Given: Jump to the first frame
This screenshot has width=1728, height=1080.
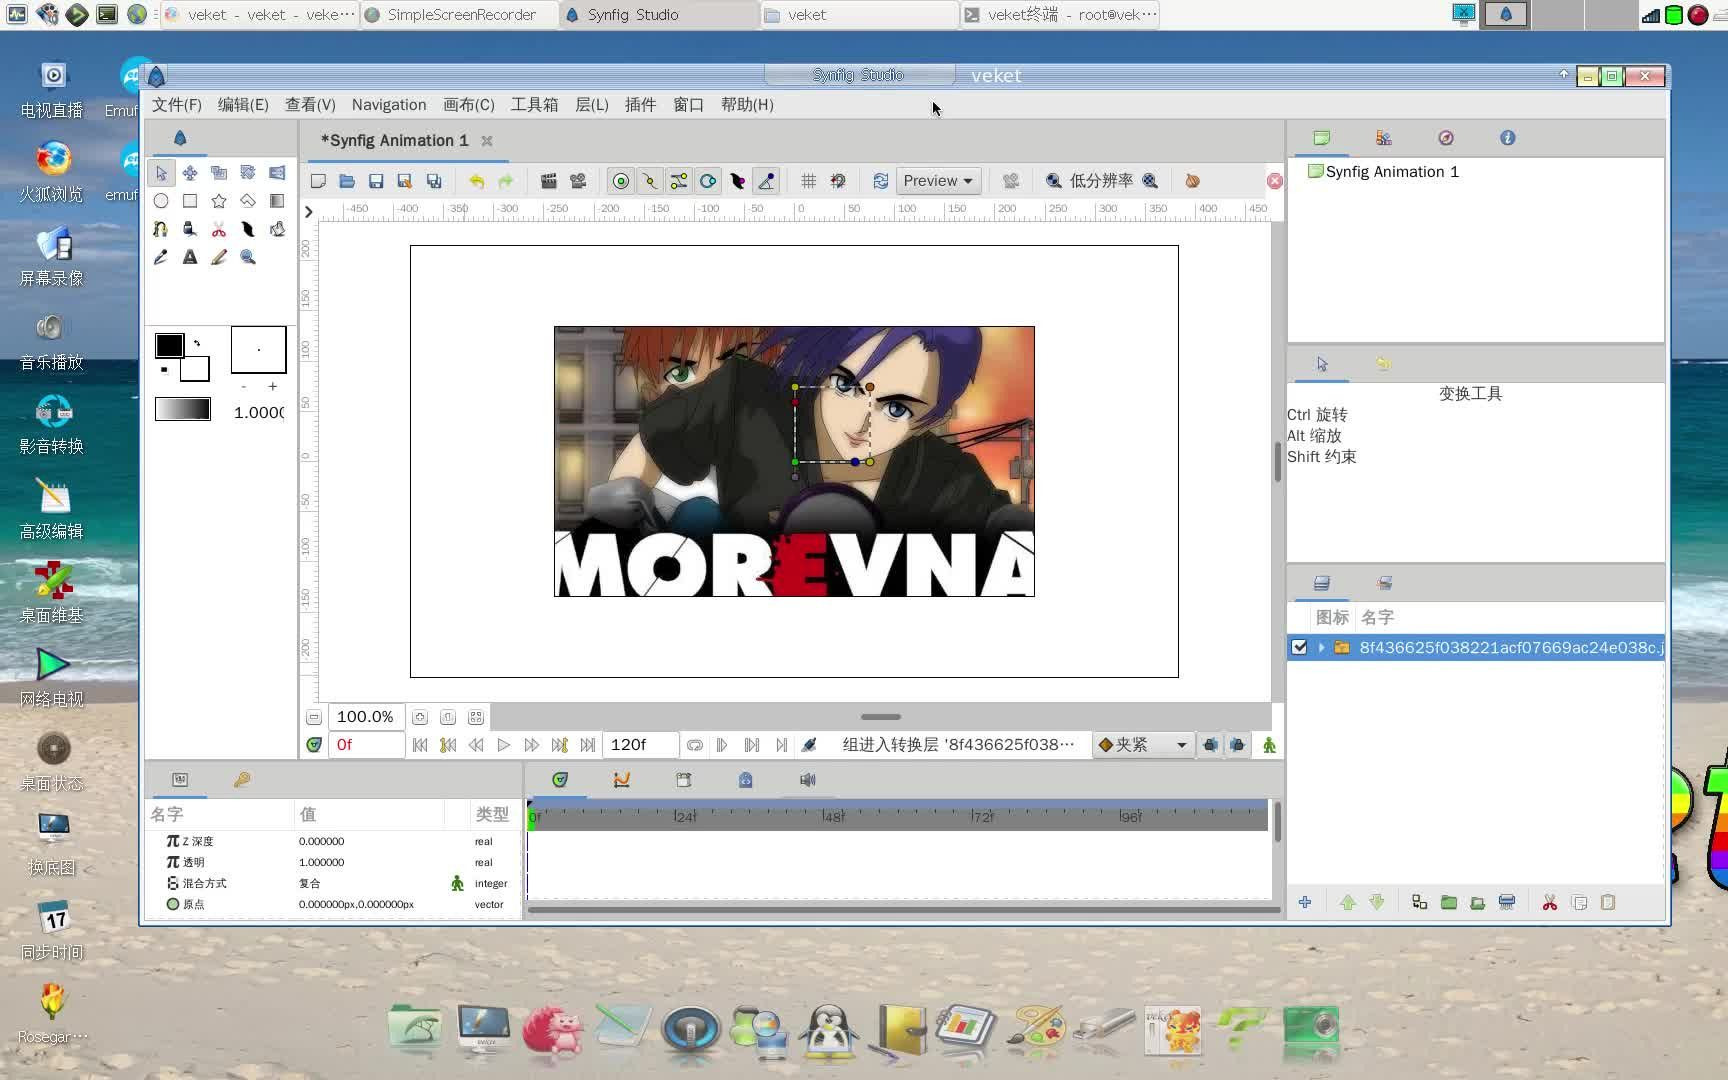Looking at the screenshot, I should [420, 745].
